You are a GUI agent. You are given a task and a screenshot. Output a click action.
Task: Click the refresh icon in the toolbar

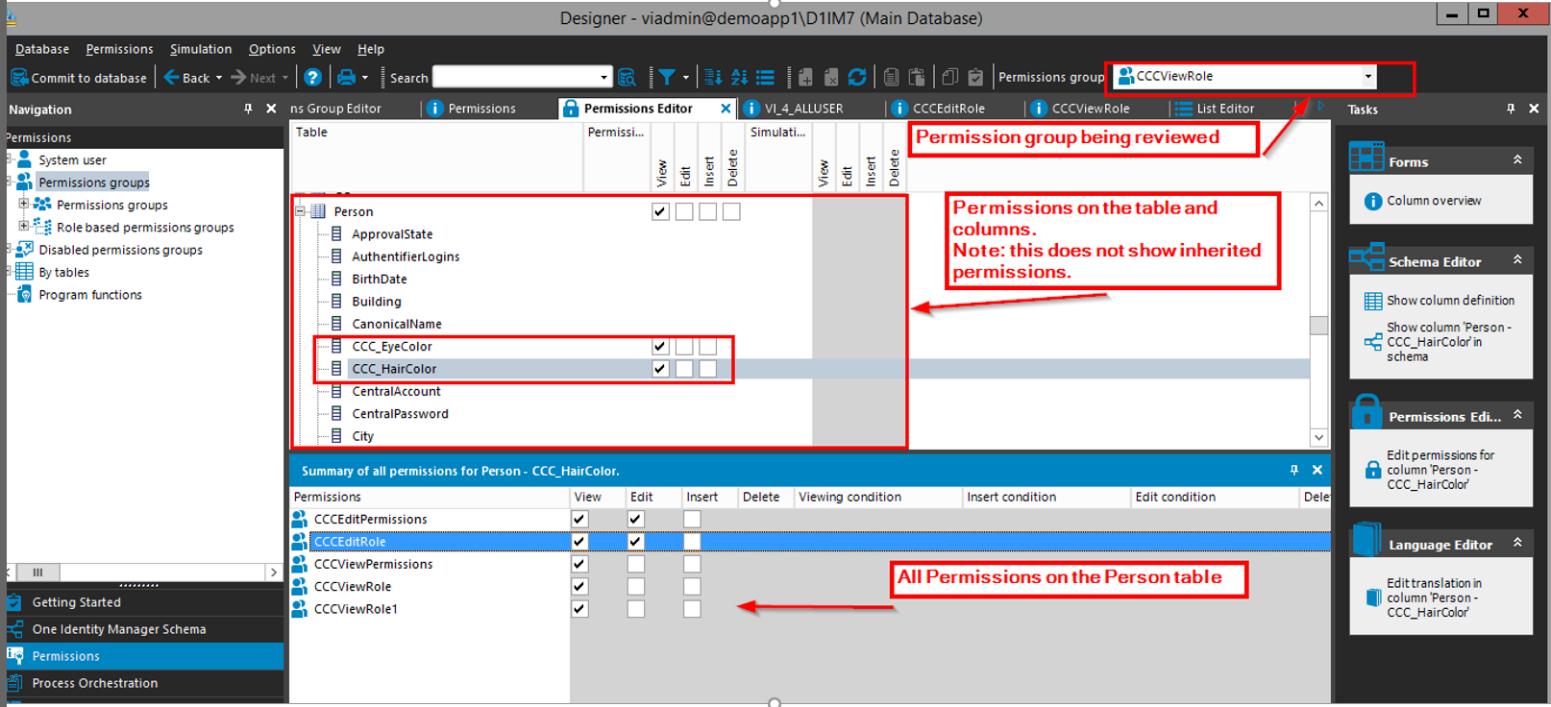[x=860, y=77]
